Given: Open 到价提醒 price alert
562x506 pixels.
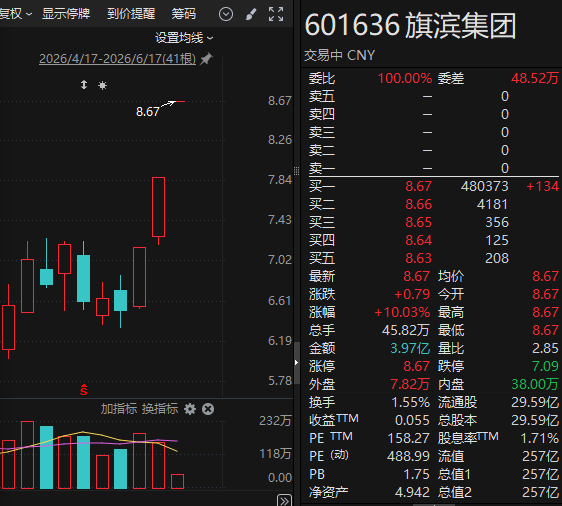Looking at the screenshot, I should [x=131, y=14].
